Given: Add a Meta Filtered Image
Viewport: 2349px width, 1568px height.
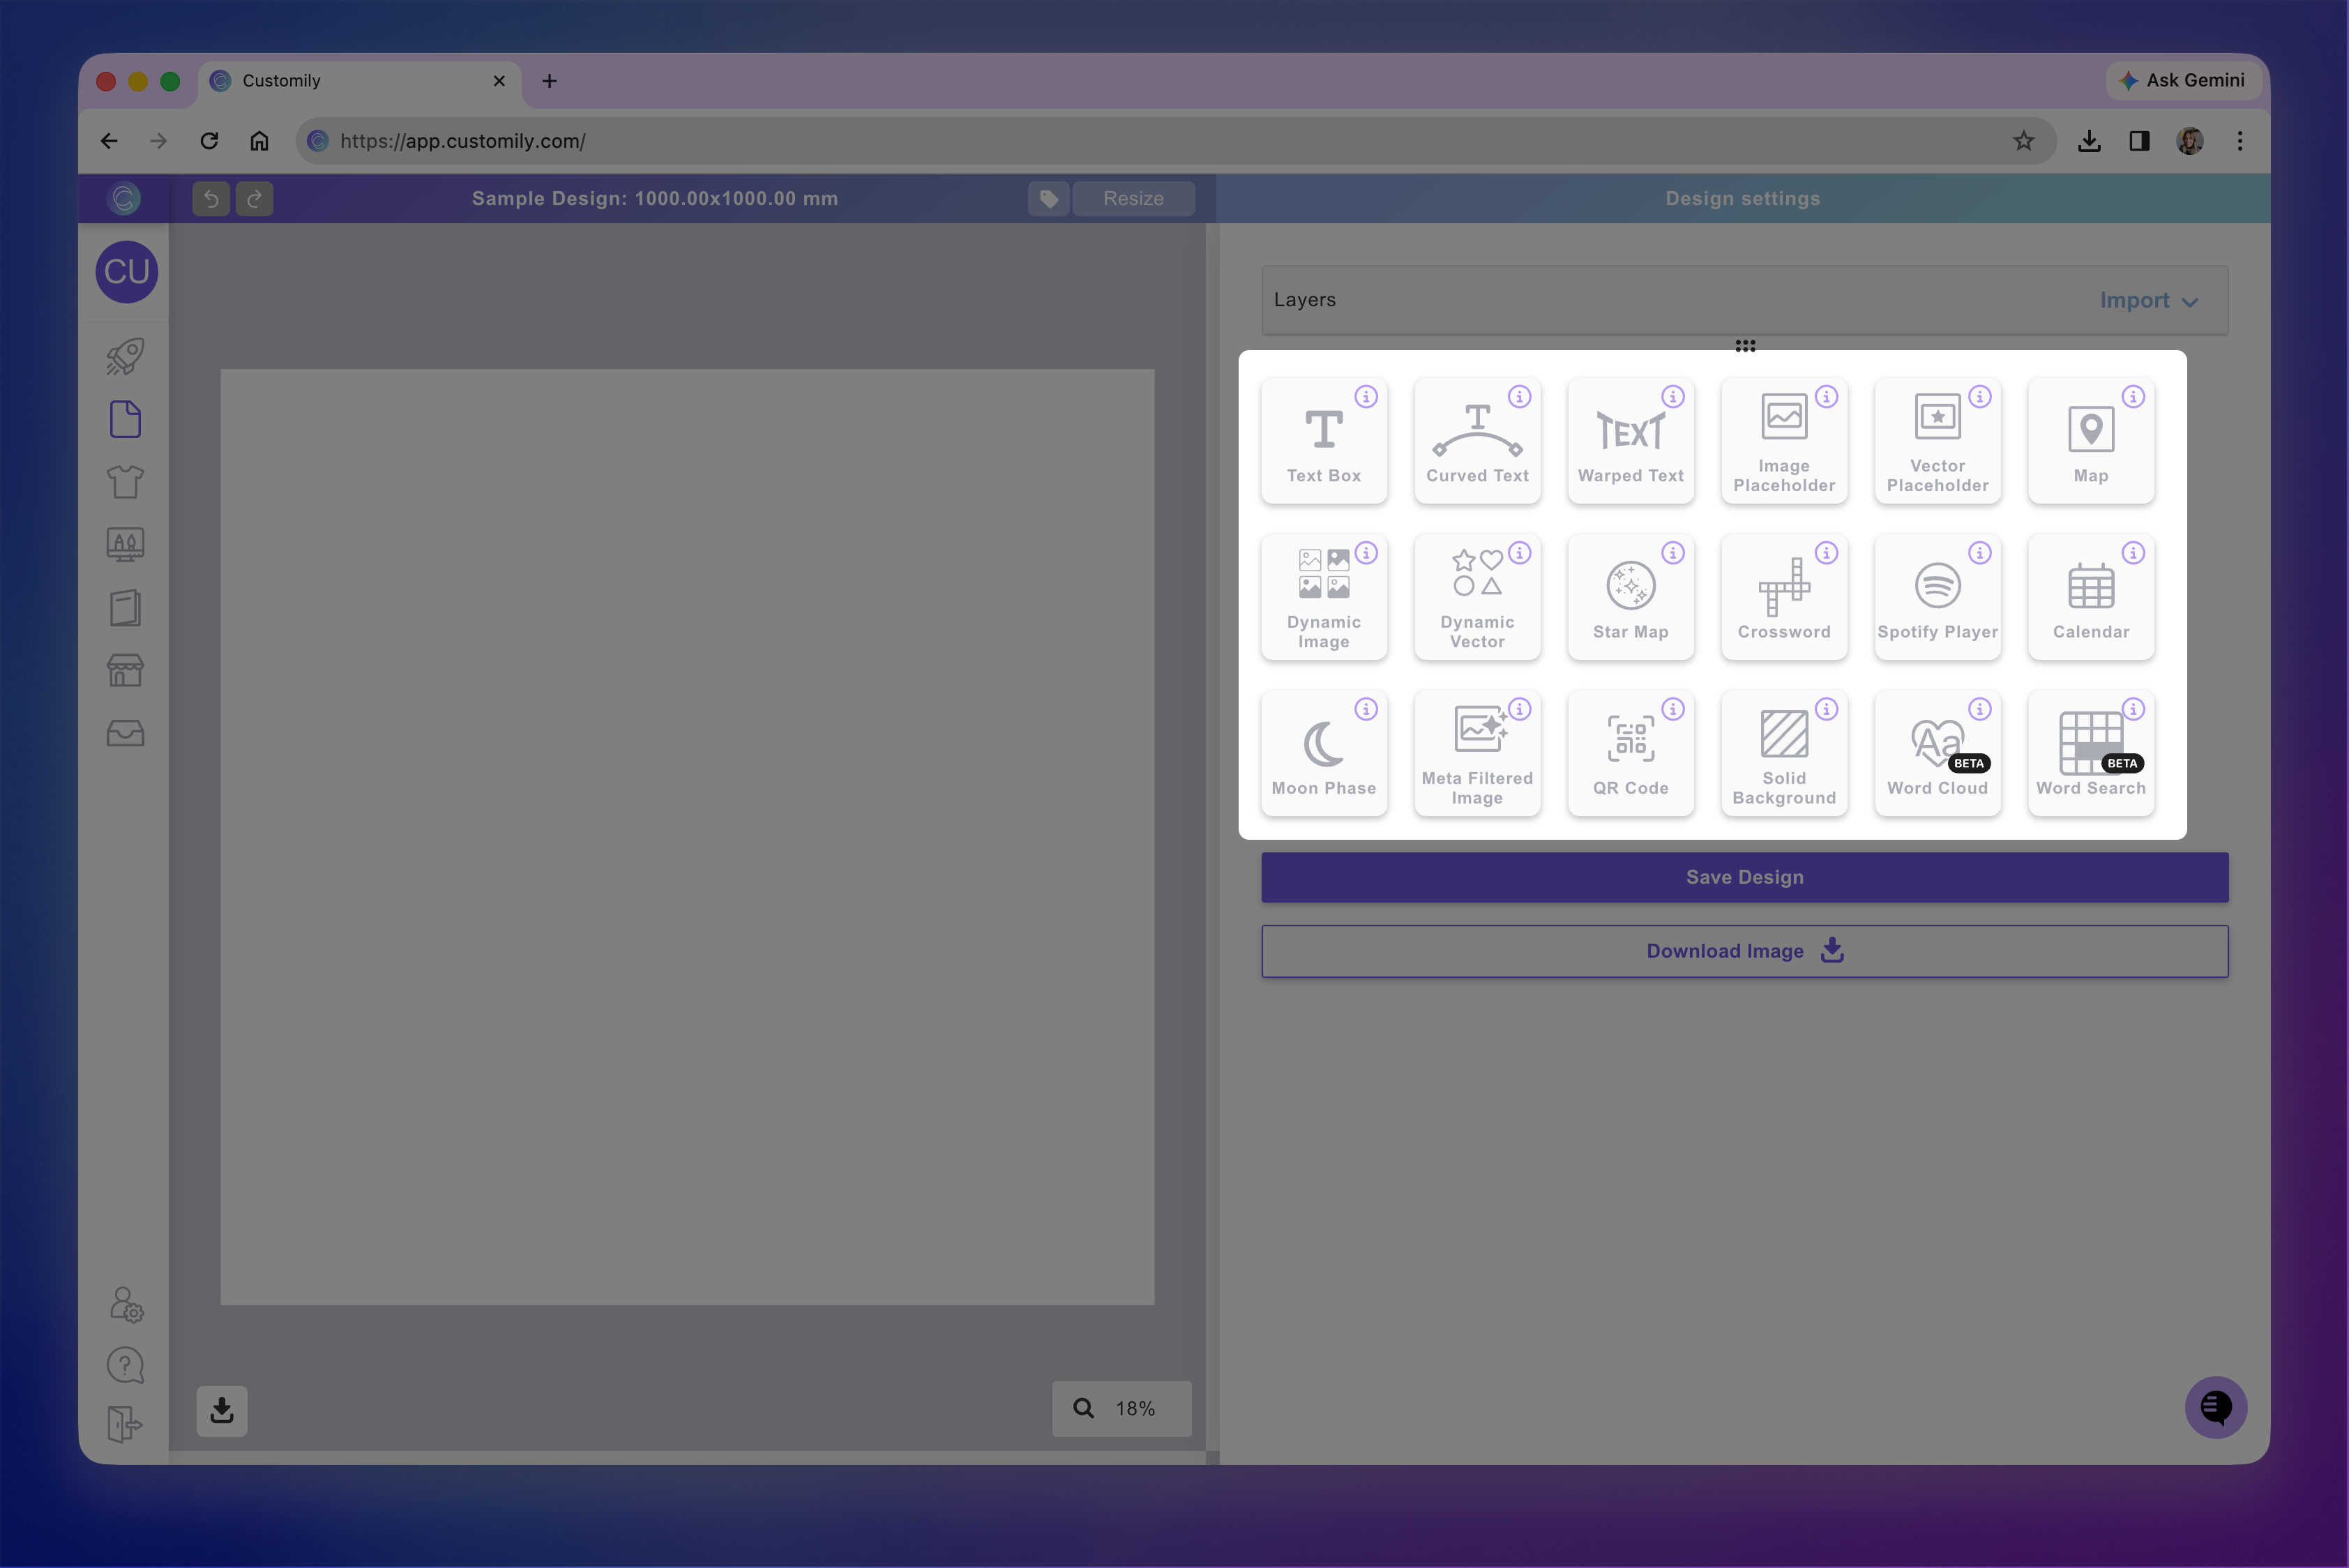Looking at the screenshot, I should tap(1477, 753).
